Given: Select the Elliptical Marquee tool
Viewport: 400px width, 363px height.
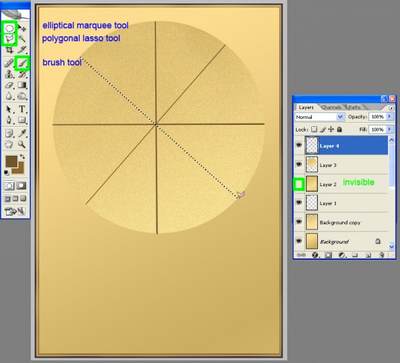Looking at the screenshot, I should click(x=9, y=28).
